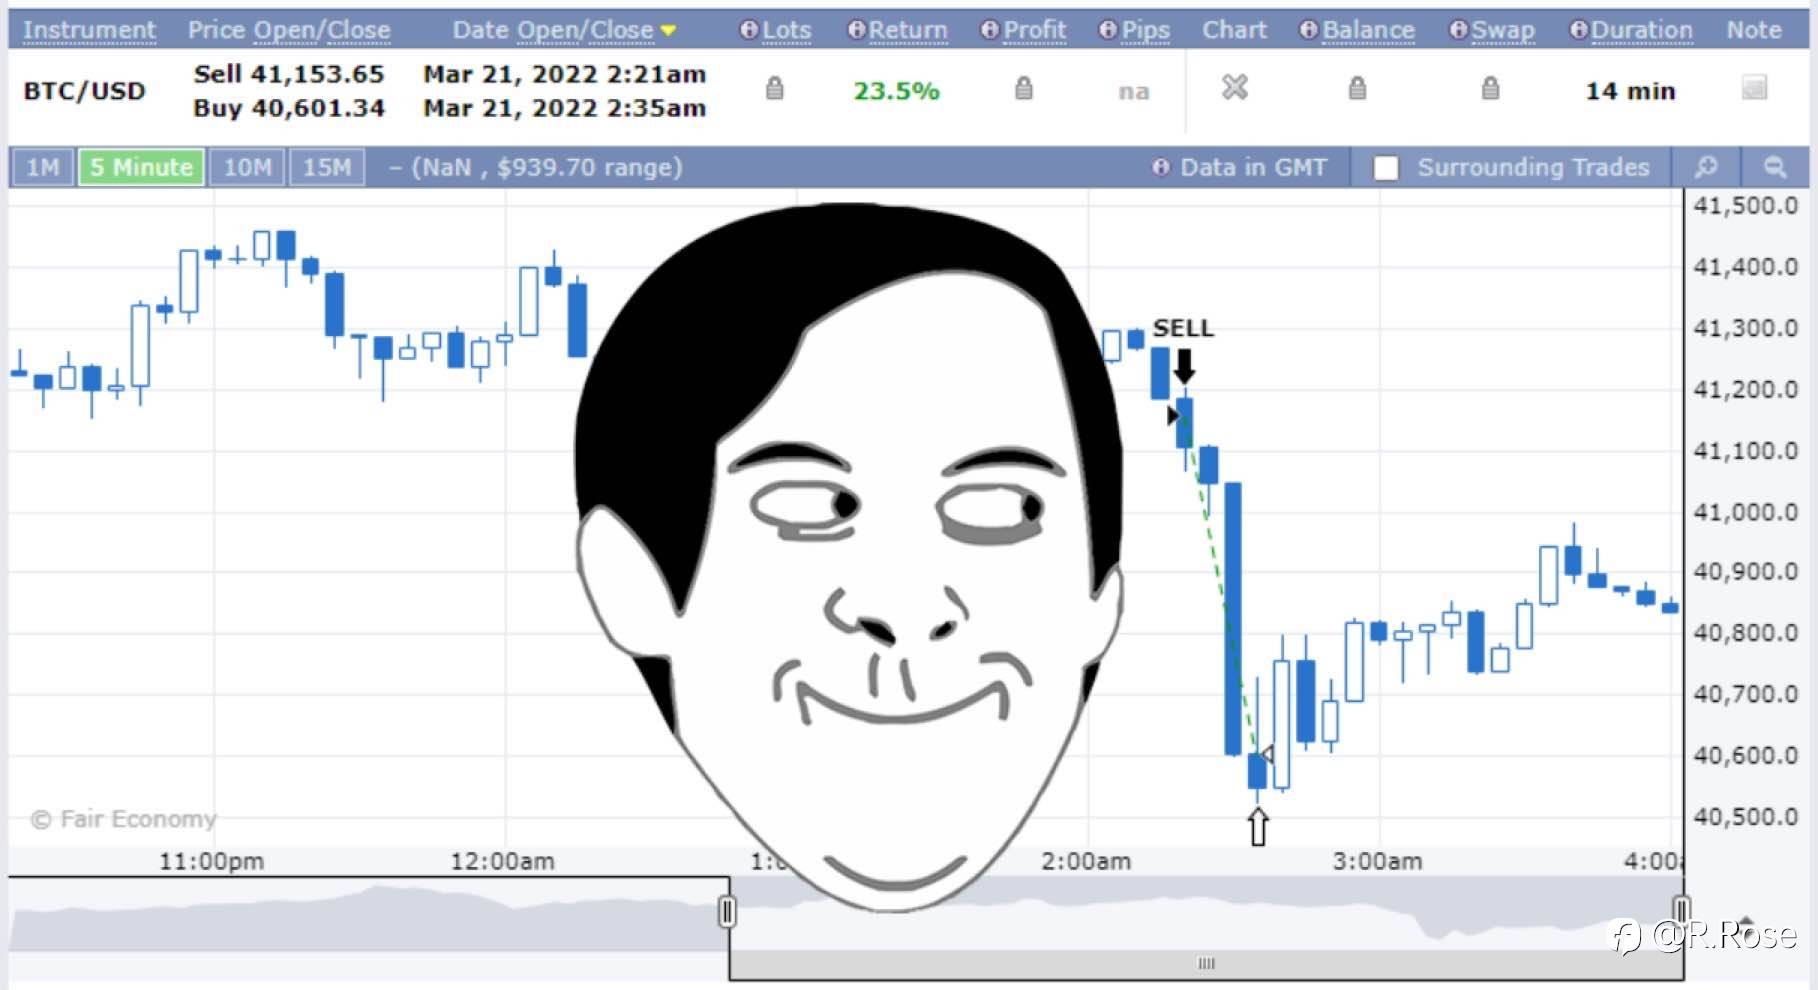Click the Balance column header
The image size is (1818, 990).
[1368, 30]
